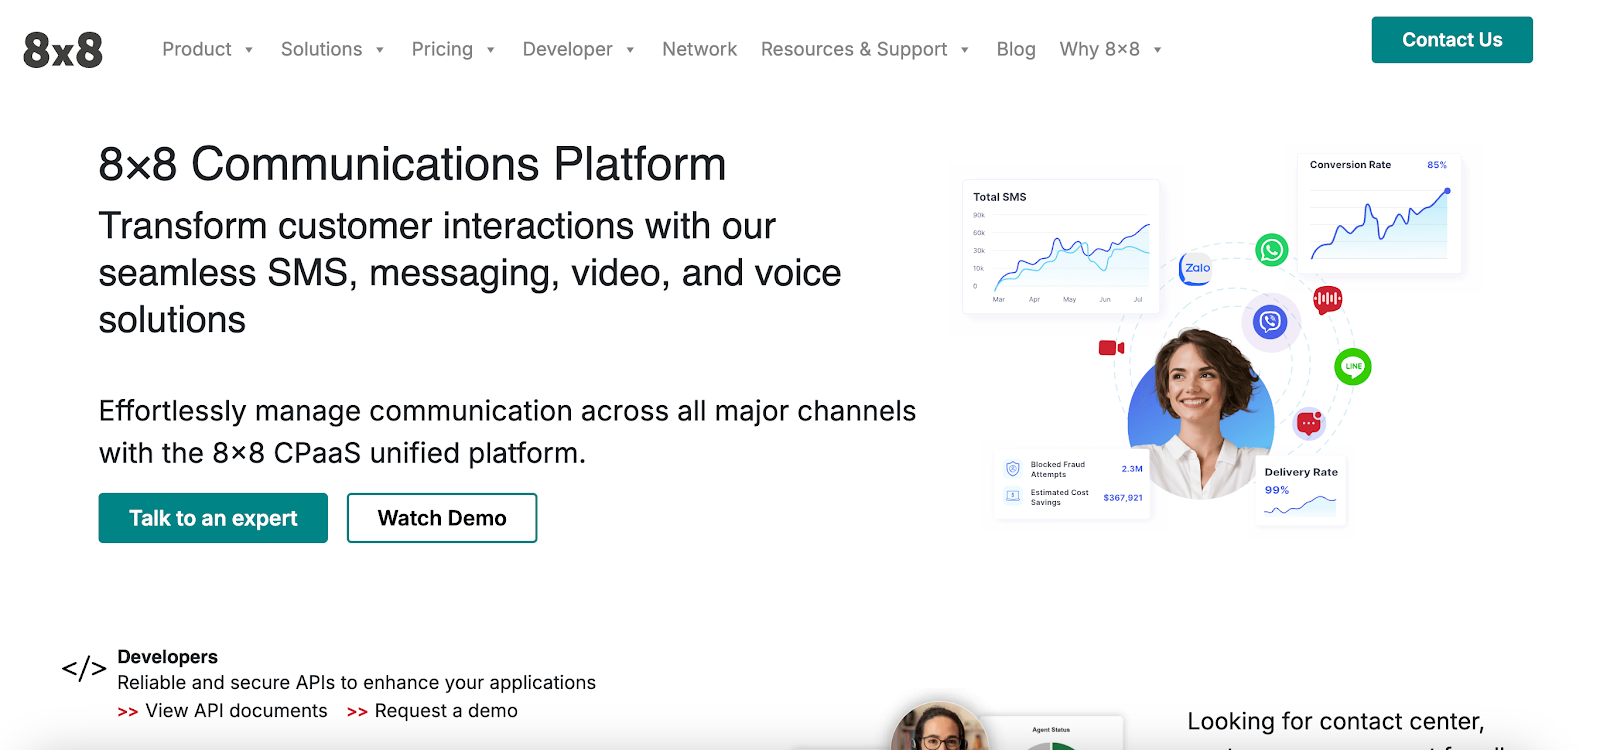The width and height of the screenshot is (1600, 750).
Task: Click the Blocked Fraud Attempts shield icon
Action: [x=1012, y=468]
